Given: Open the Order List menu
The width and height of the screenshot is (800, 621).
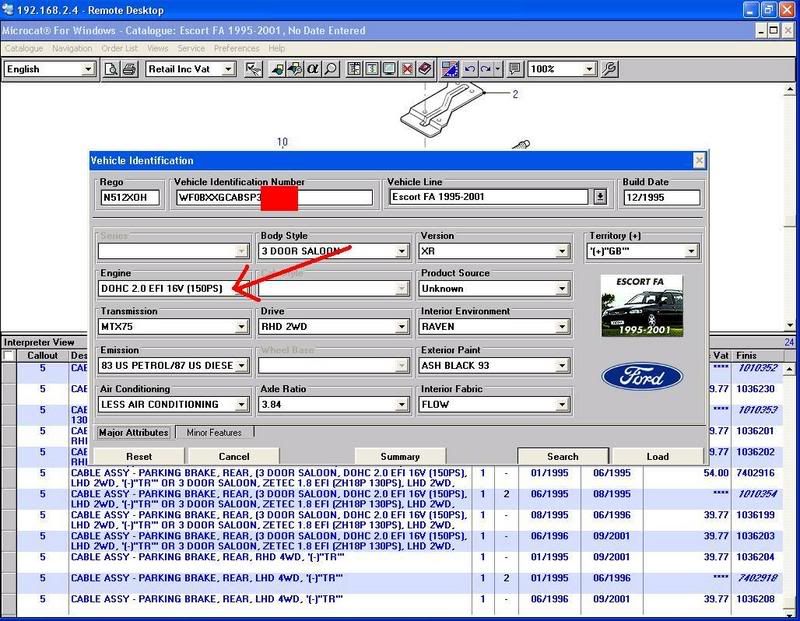Looking at the screenshot, I should 119,48.
